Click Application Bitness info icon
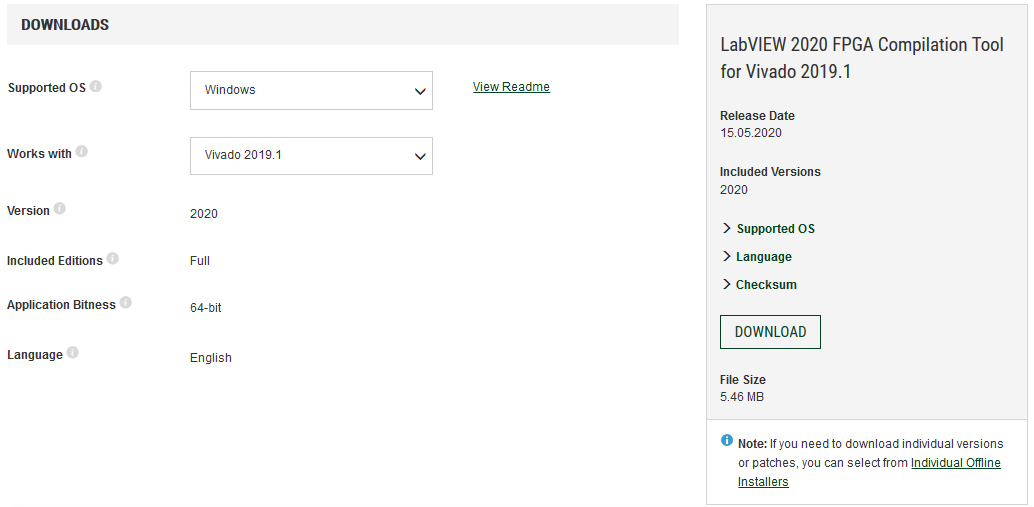The width and height of the screenshot is (1034, 507). coord(125,303)
